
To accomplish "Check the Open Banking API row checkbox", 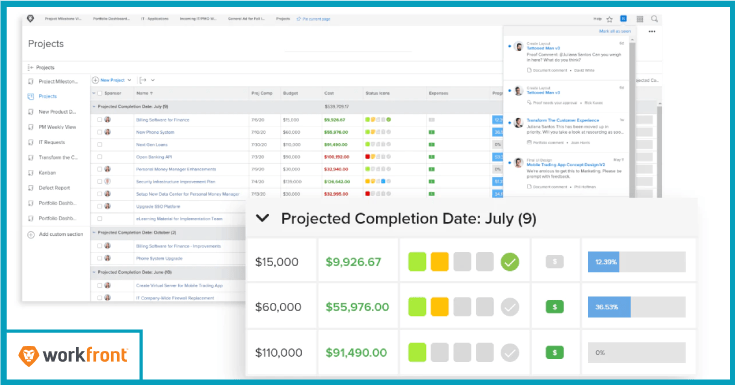I will [99, 157].
